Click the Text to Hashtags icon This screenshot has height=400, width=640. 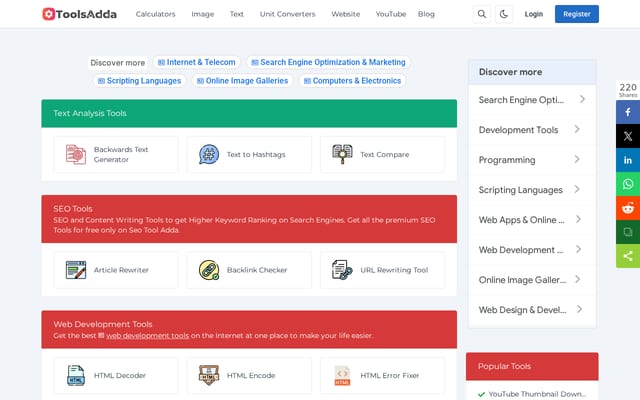tap(209, 154)
